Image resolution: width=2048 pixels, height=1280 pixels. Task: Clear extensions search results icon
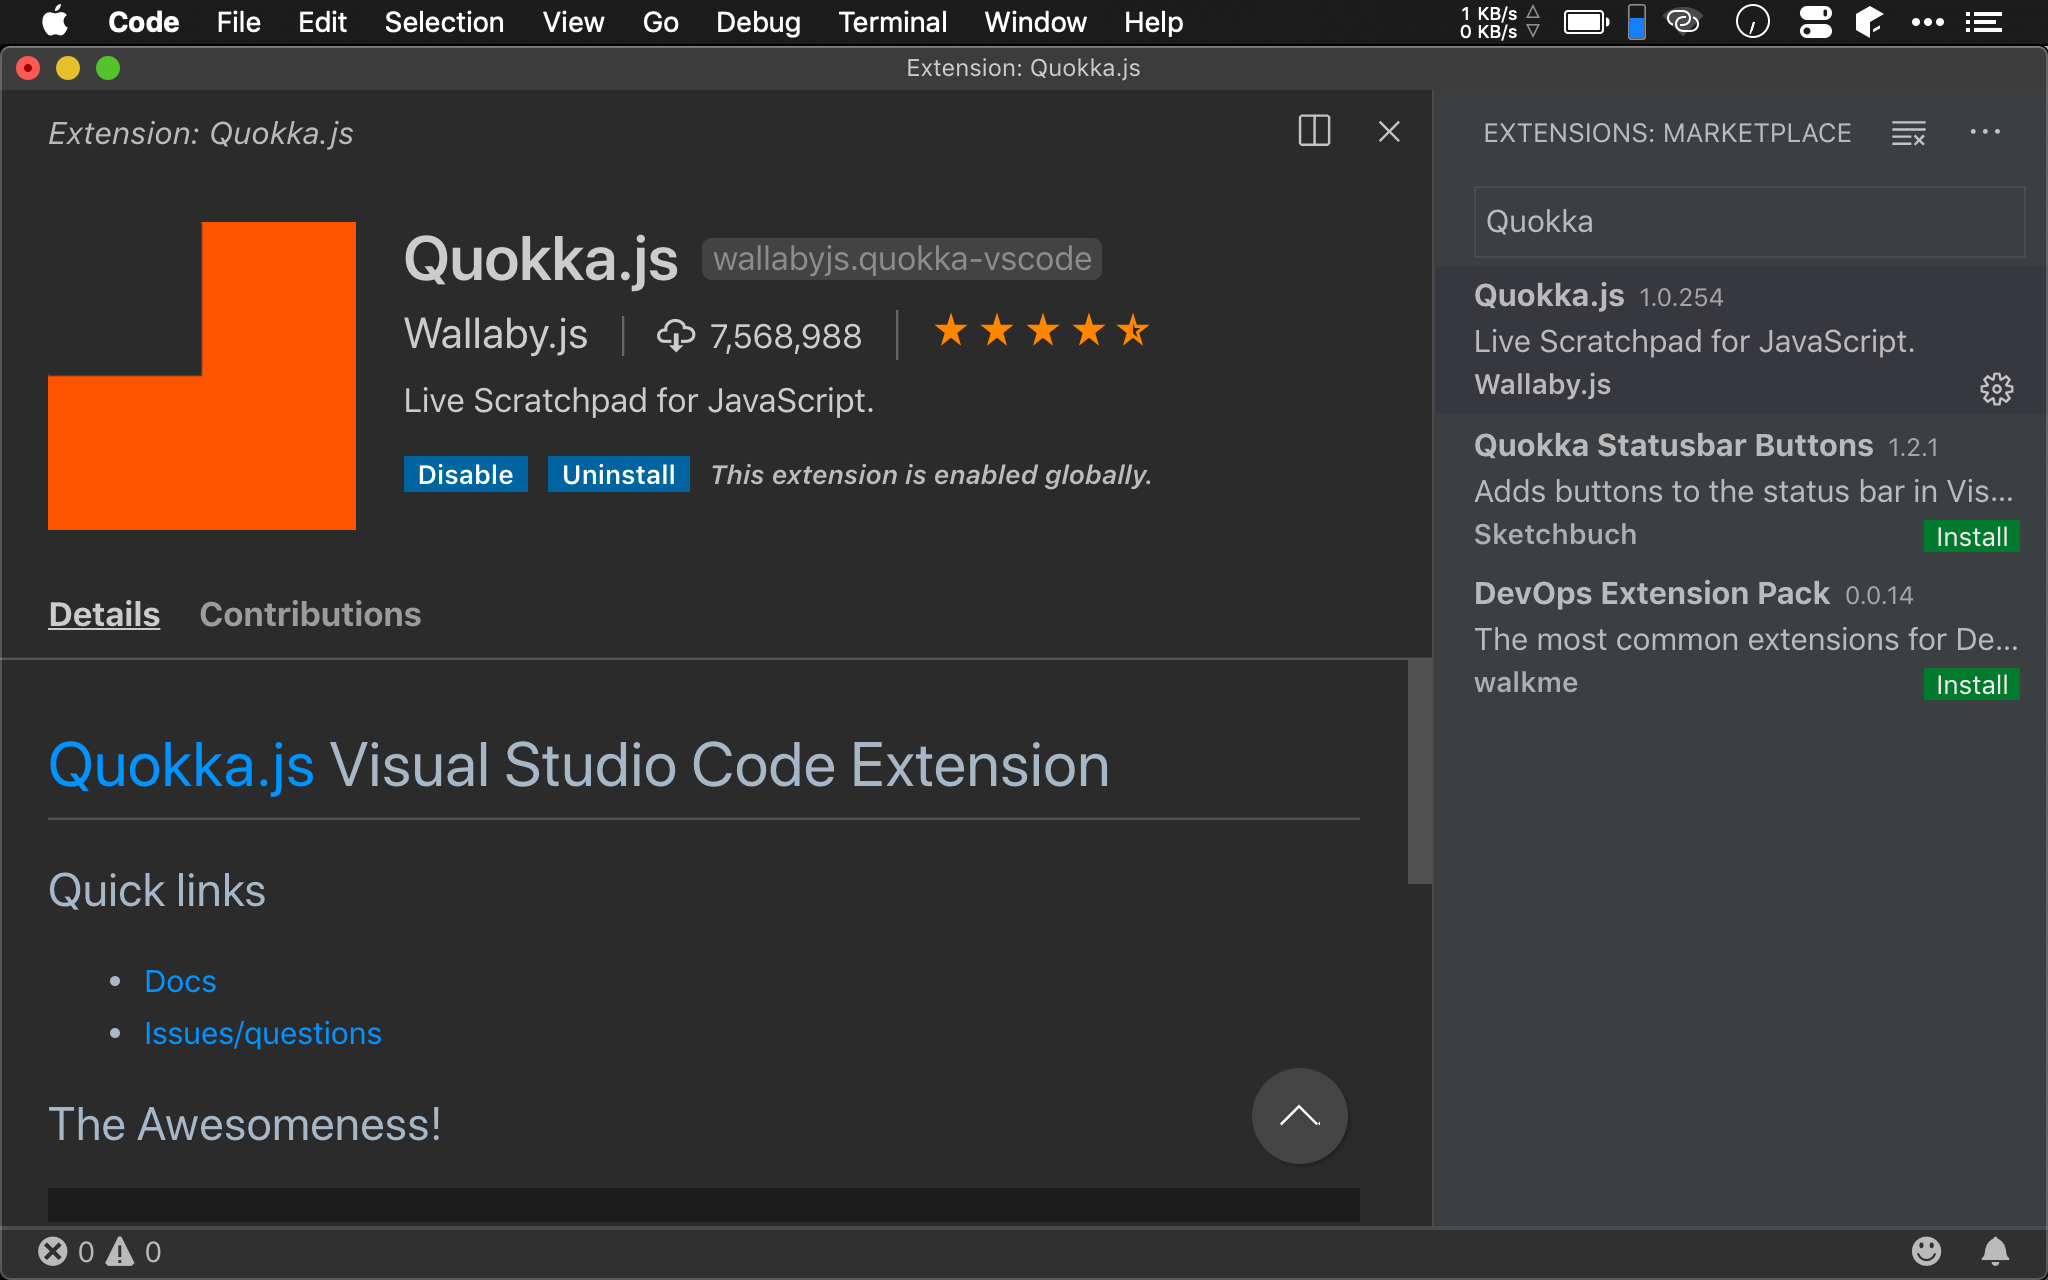(x=1908, y=133)
